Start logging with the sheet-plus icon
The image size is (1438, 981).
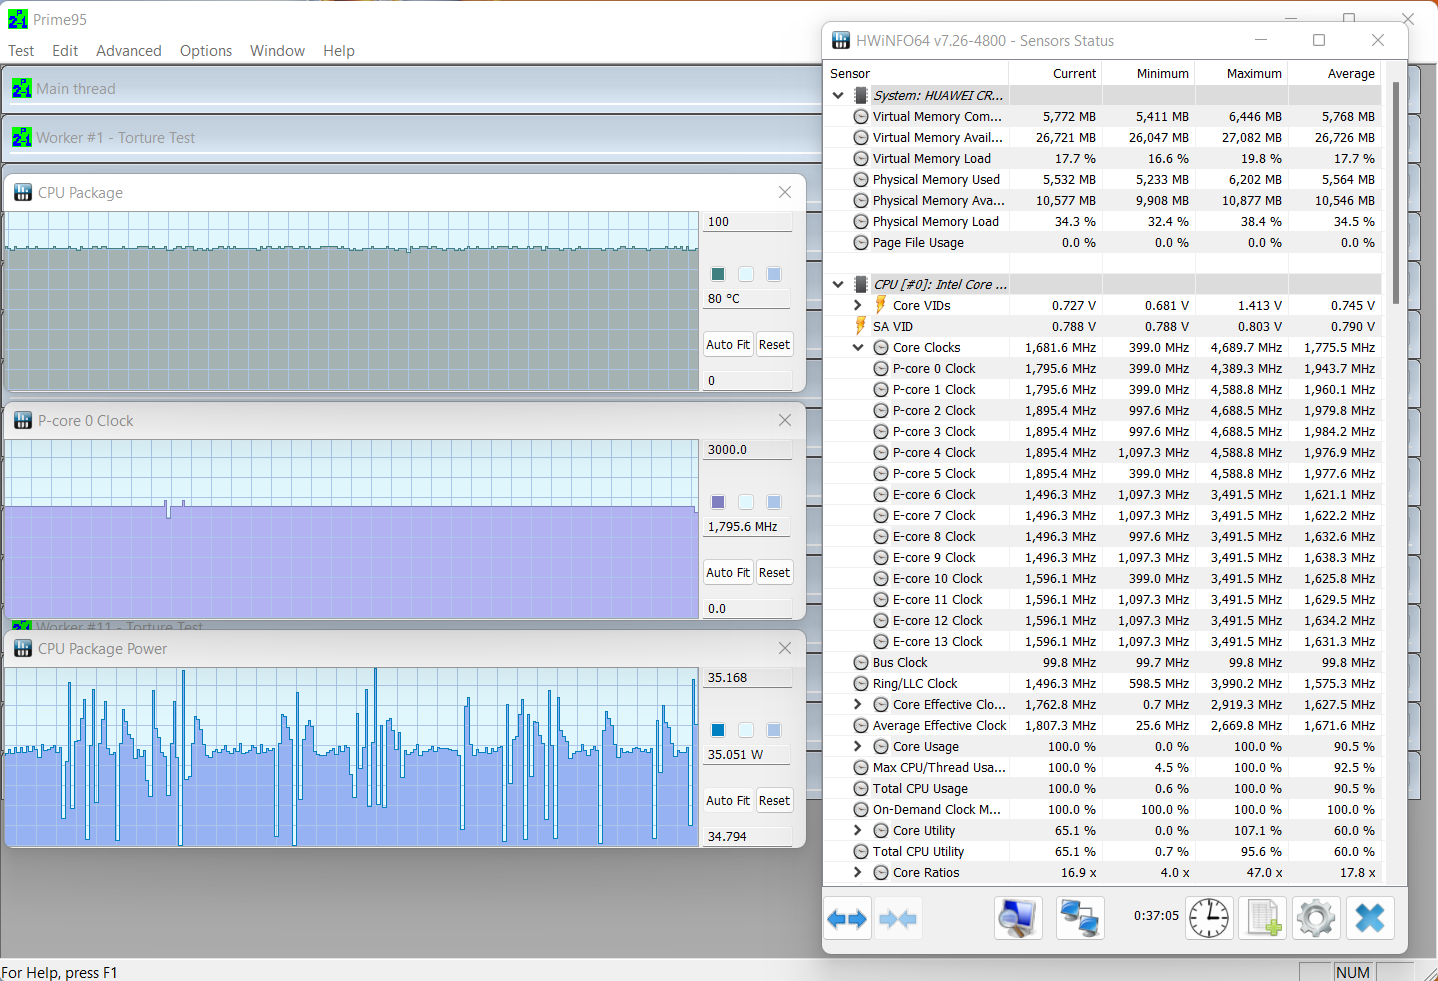tap(1263, 918)
